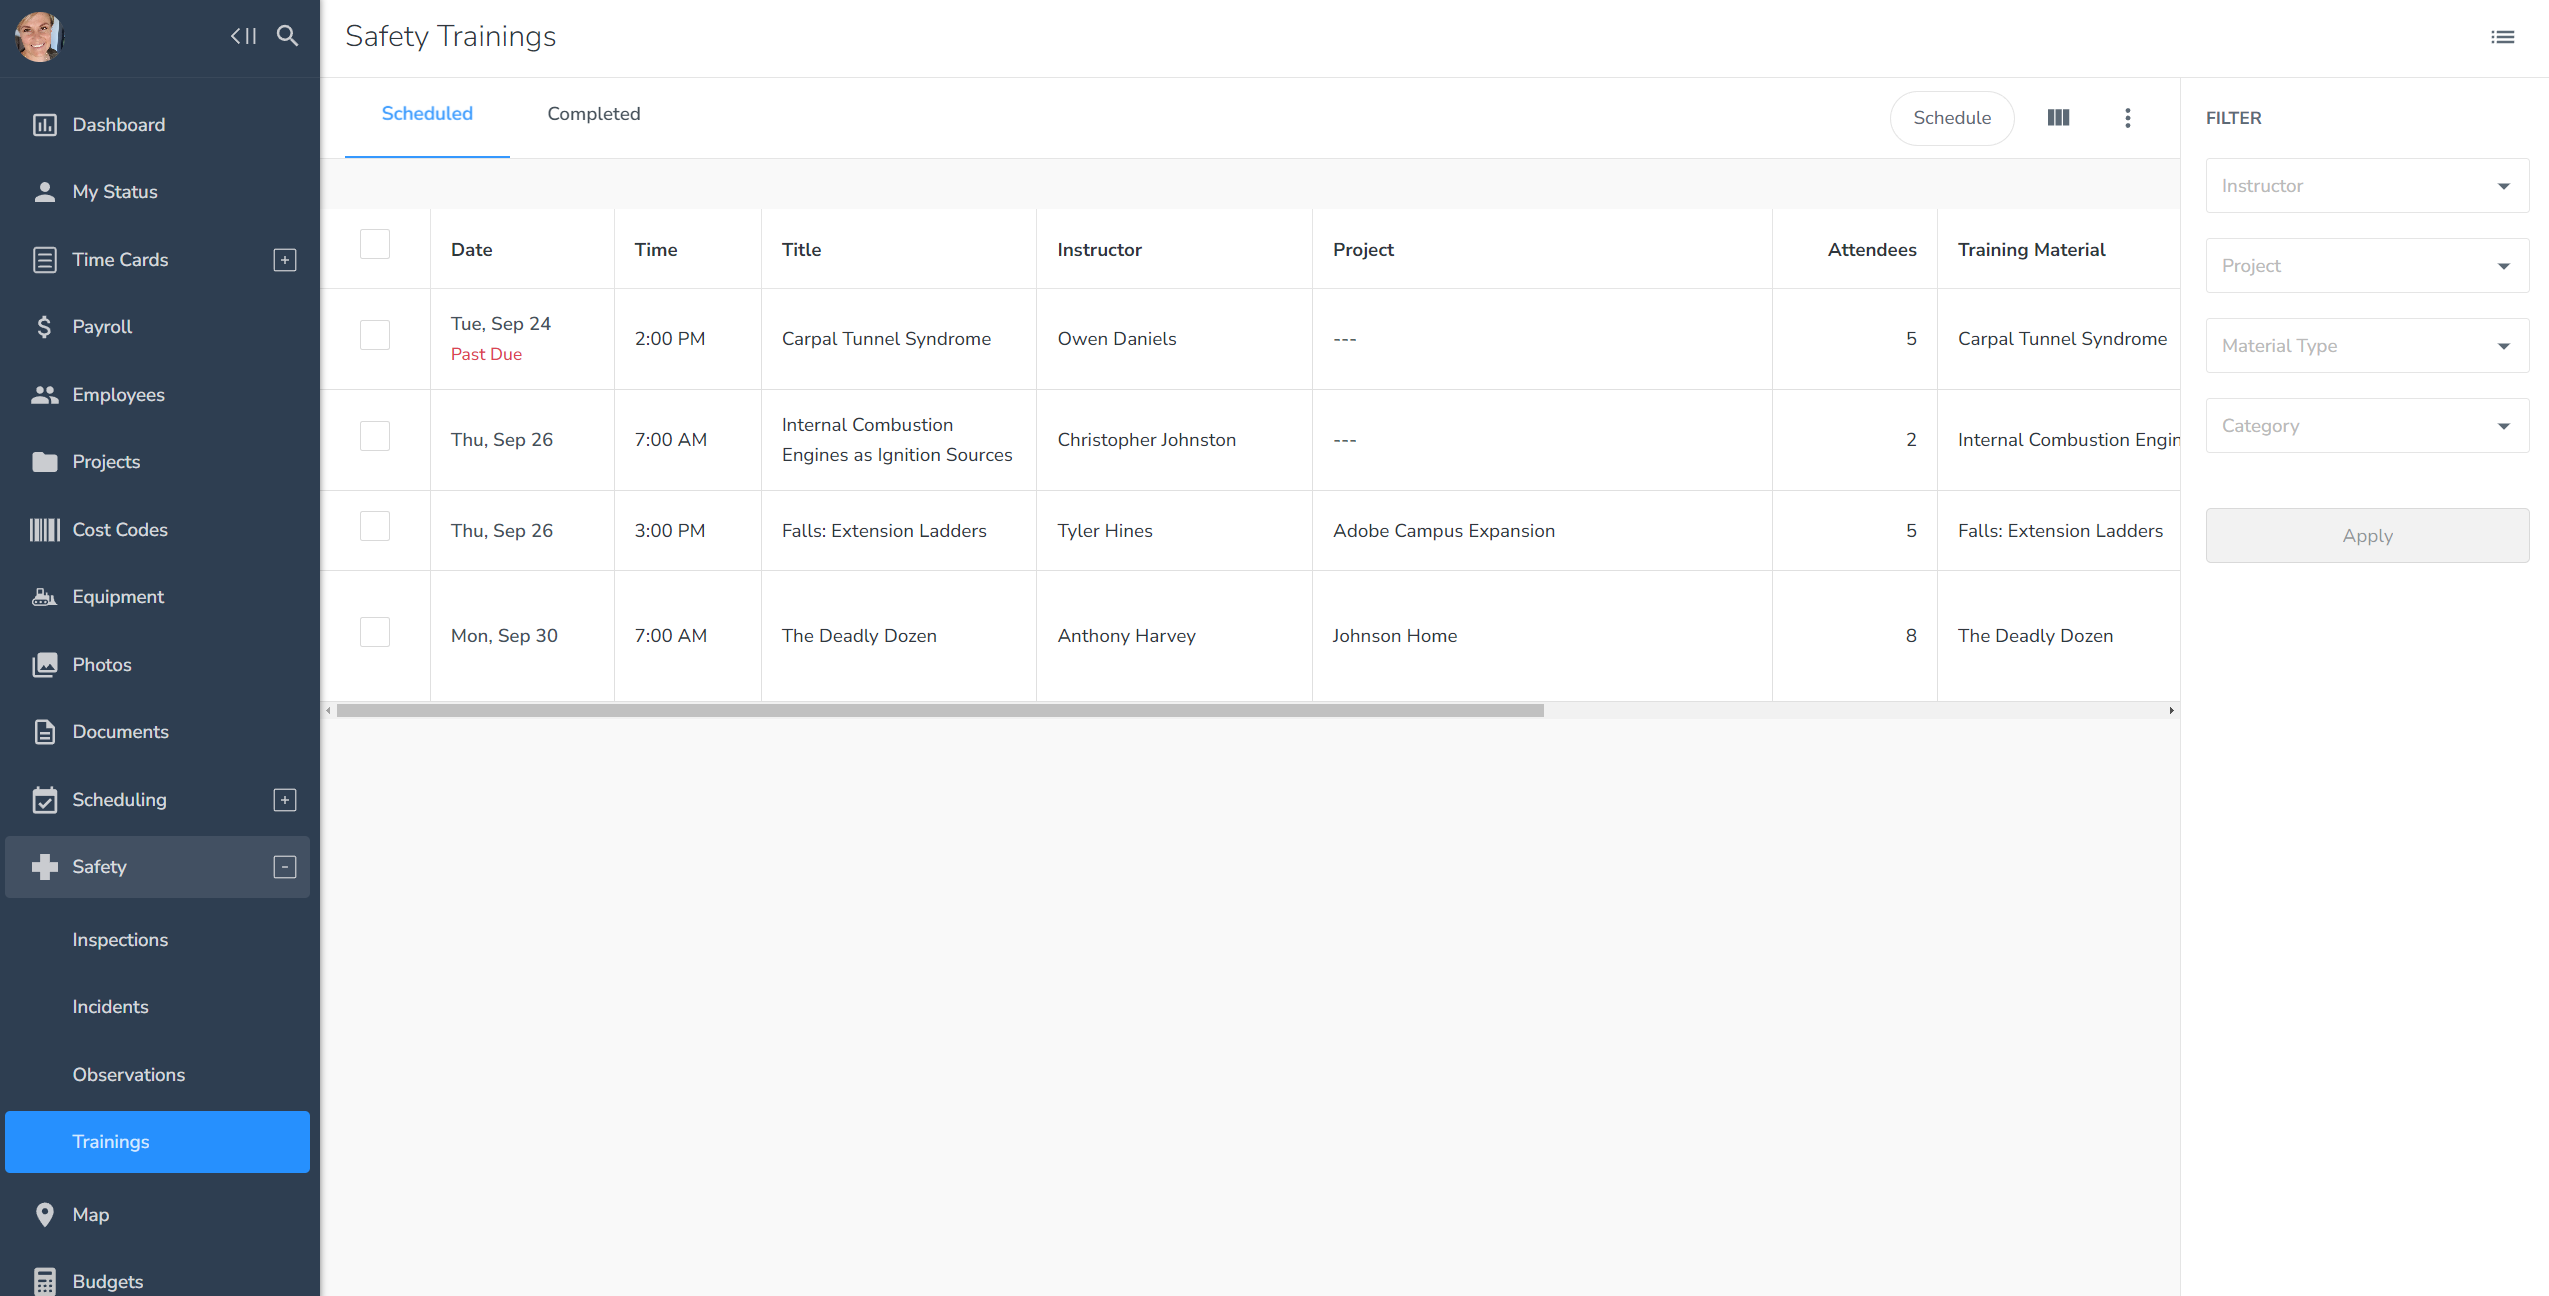Click the scrollbar left arrow

tap(328, 711)
